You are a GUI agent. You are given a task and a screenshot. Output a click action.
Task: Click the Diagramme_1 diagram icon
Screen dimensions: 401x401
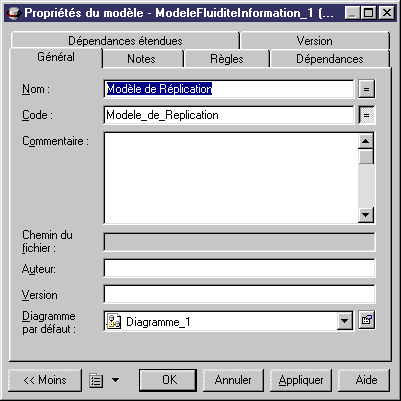(x=114, y=322)
